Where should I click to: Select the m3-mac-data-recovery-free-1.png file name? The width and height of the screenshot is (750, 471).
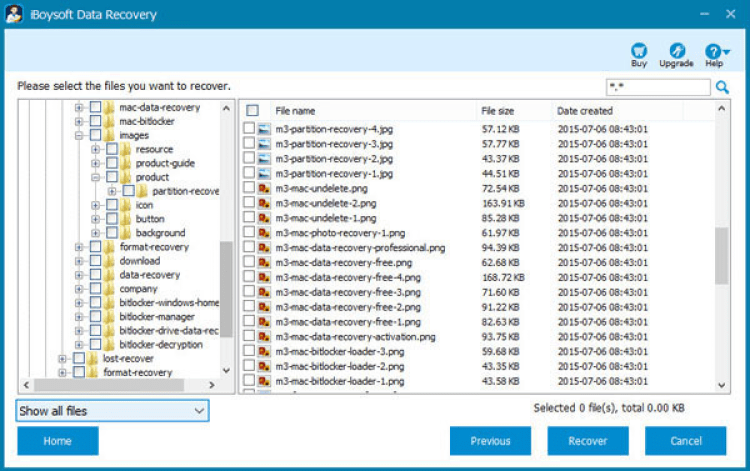pyautogui.click(x=348, y=322)
